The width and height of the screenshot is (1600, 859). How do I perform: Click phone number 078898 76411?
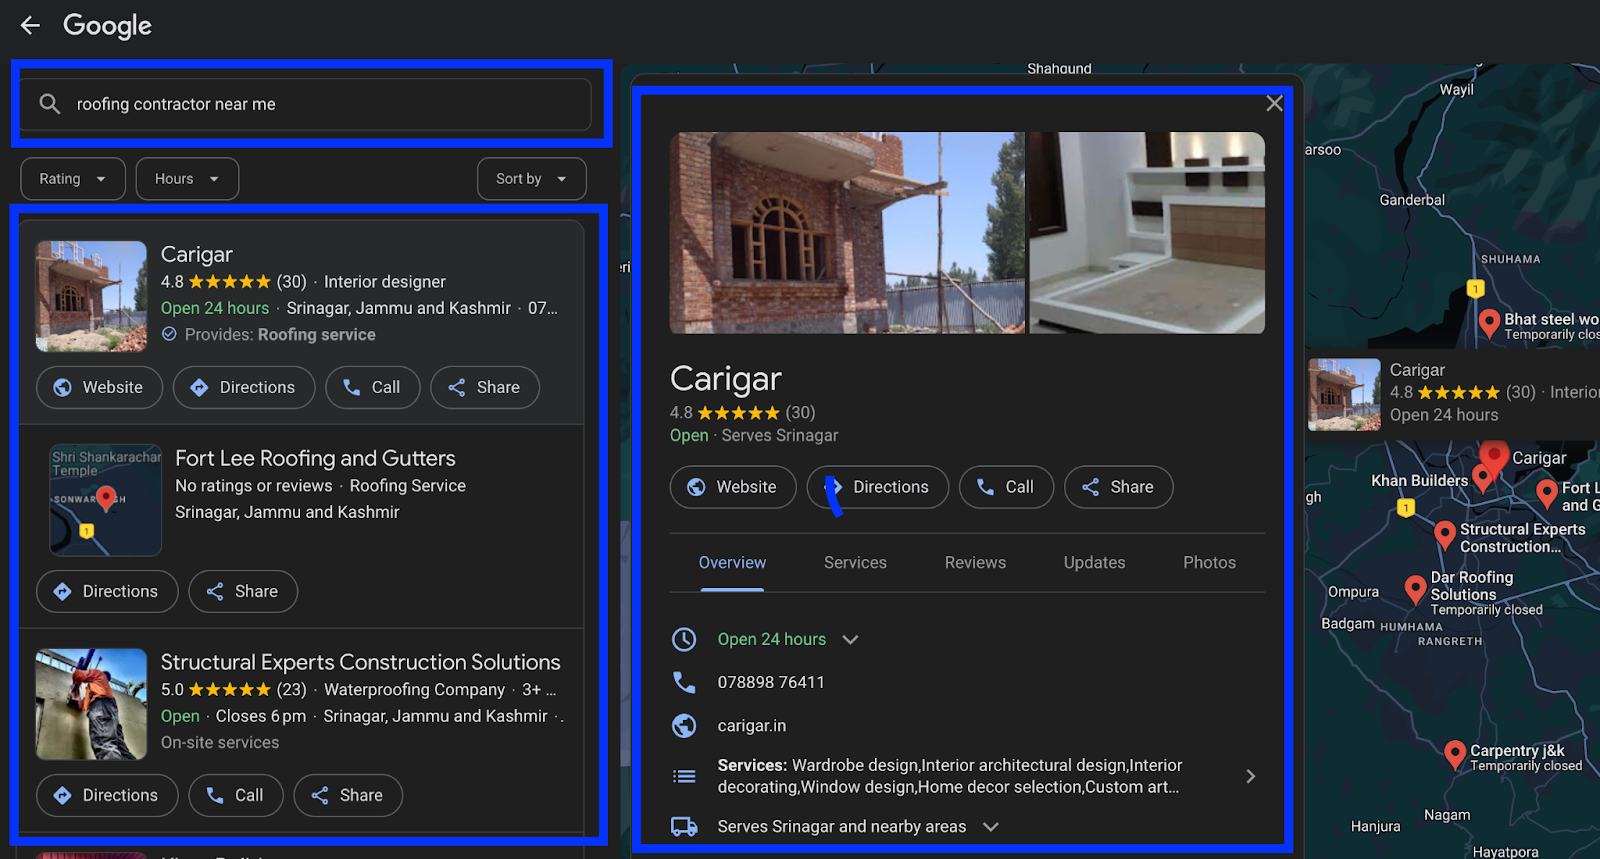[x=771, y=682]
